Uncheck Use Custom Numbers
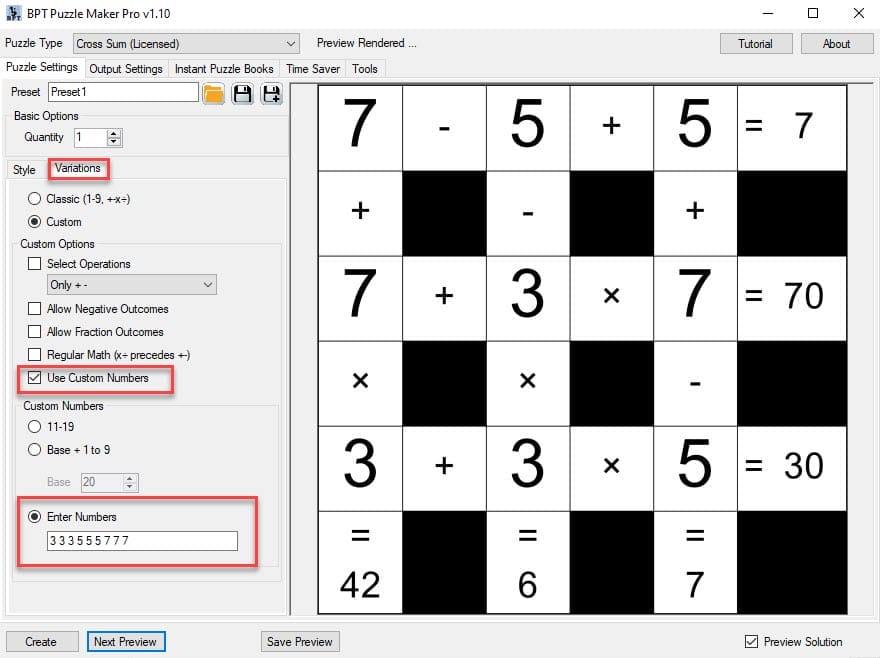 coord(35,378)
